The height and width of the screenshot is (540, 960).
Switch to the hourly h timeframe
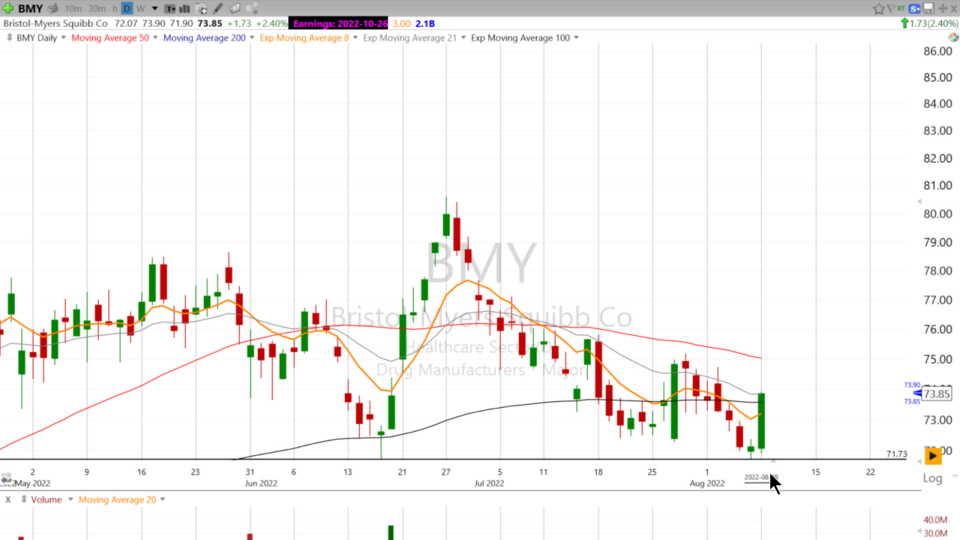(114, 9)
